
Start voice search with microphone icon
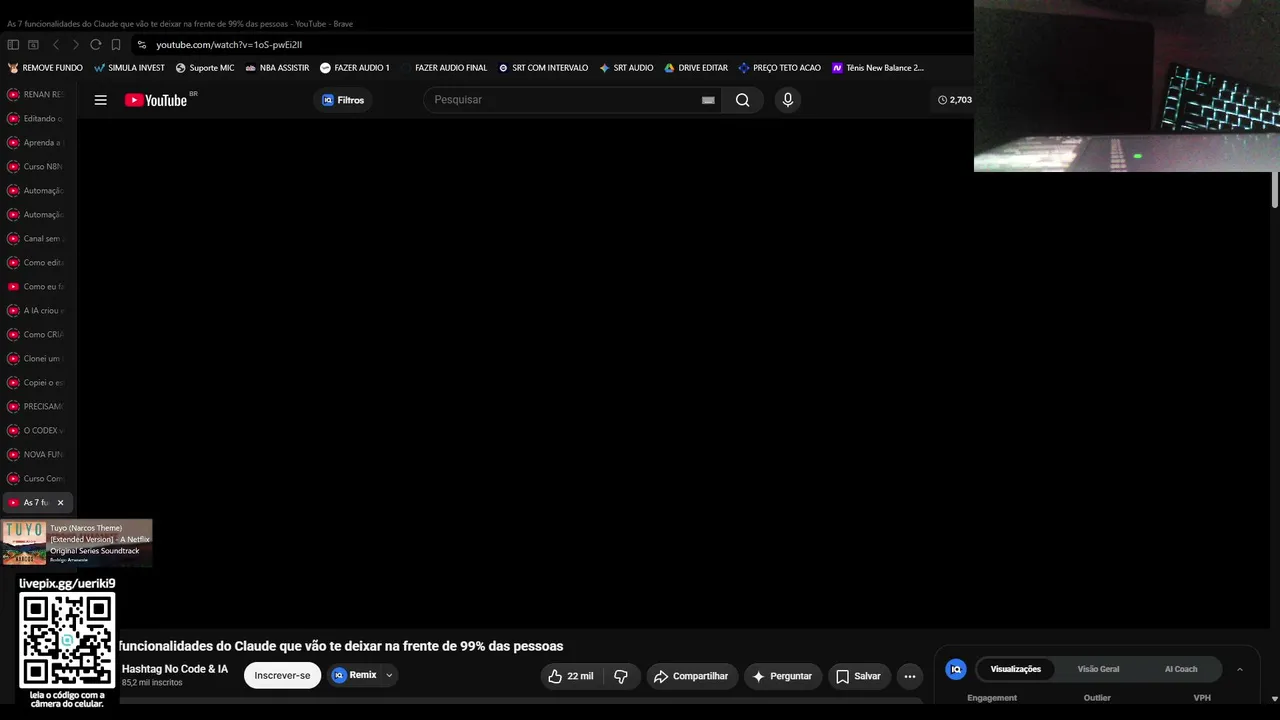click(x=787, y=100)
